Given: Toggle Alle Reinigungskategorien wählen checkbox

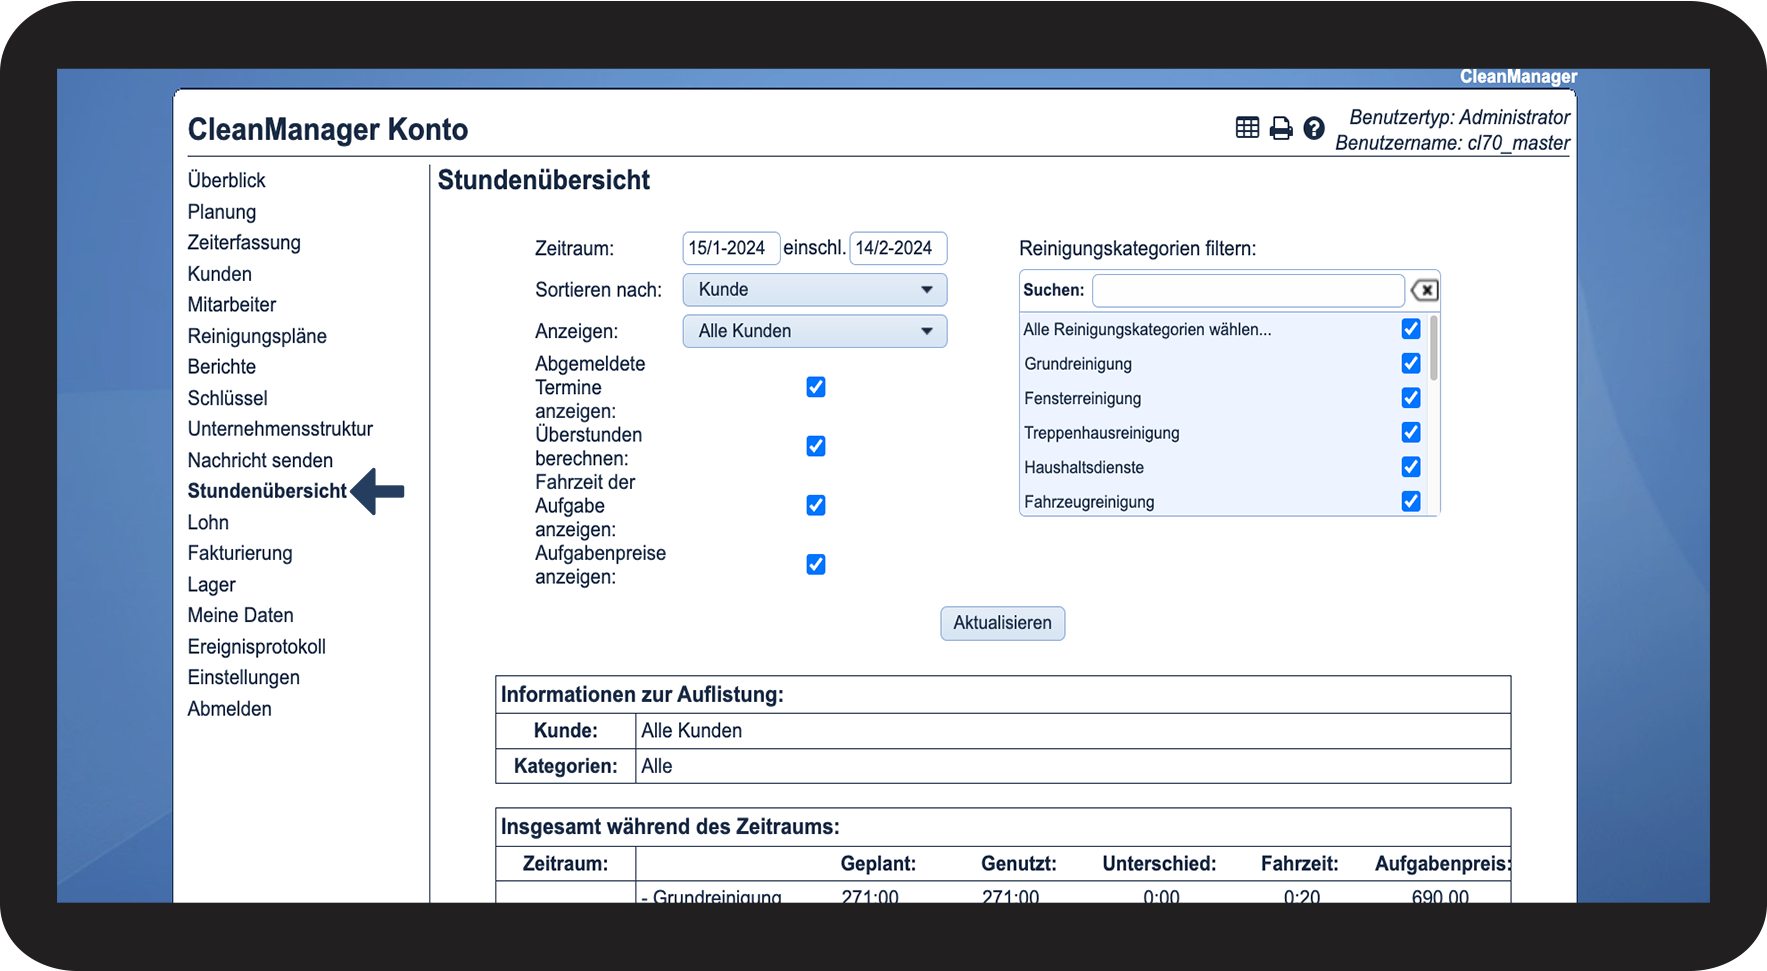Looking at the screenshot, I should coord(1411,329).
